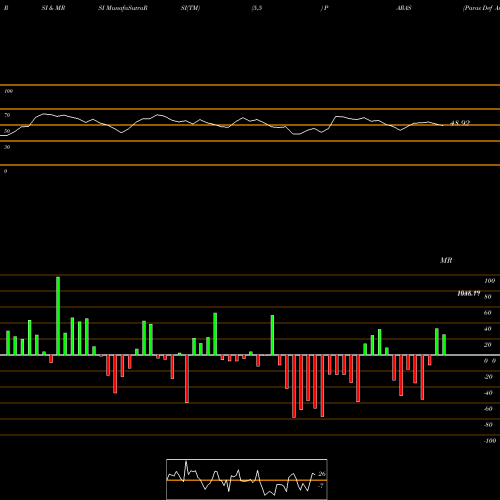Click the MR axis label -100

pyautogui.click(x=489, y=441)
